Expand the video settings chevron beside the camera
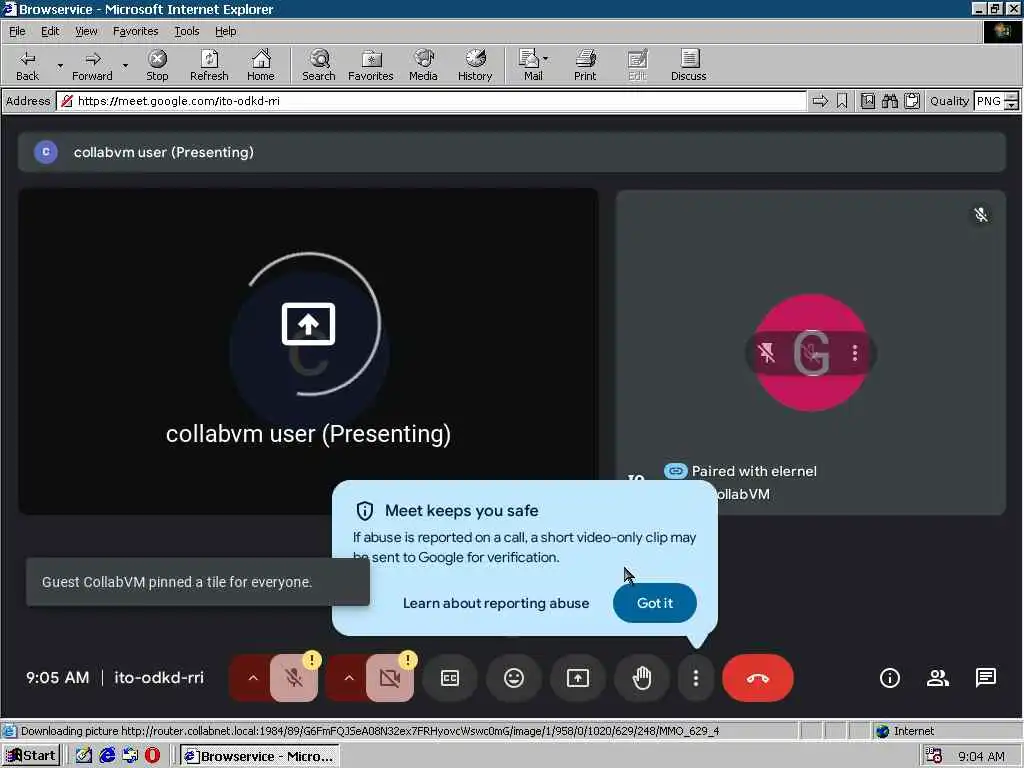This screenshot has width=1024, height=768. (x=349, y=678)
